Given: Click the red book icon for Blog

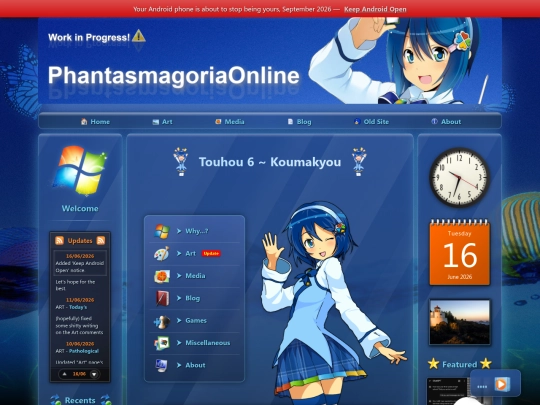Looking at the screenshot, I should 162,298.
